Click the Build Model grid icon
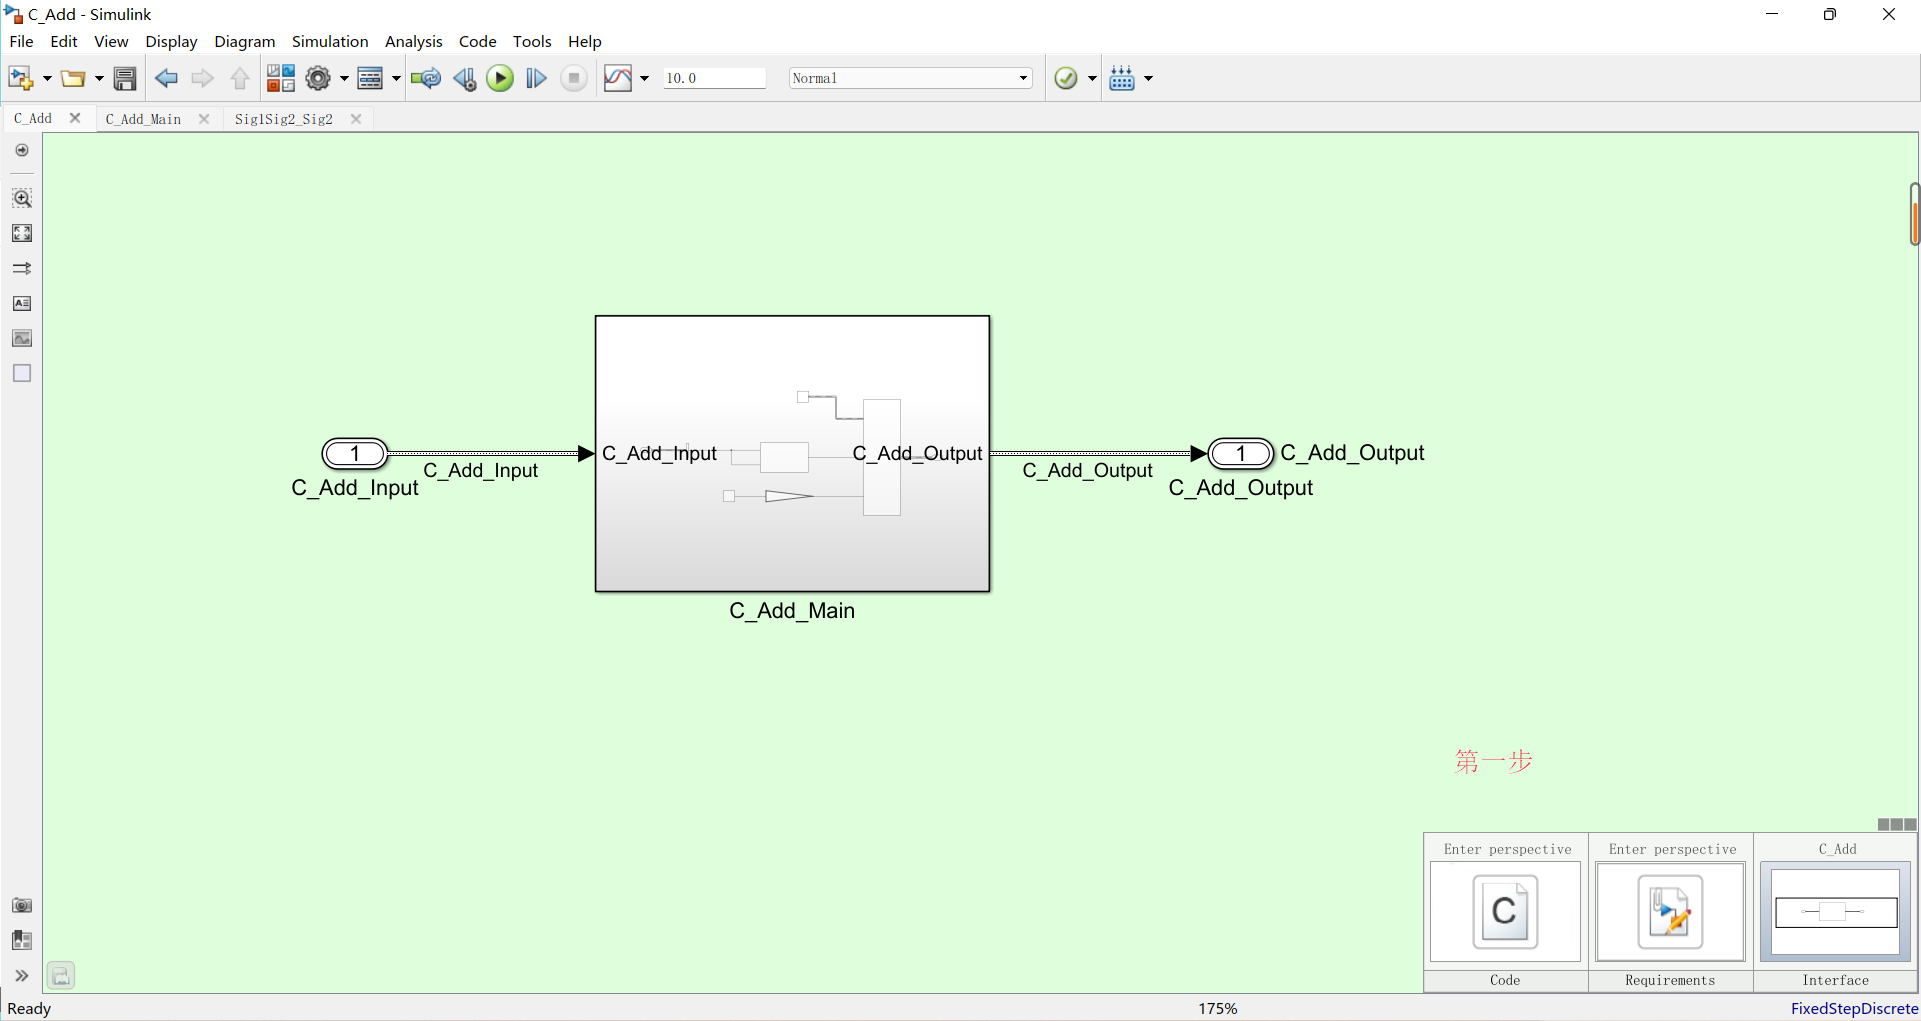 pyautogui.click(x=1122, y=78)
